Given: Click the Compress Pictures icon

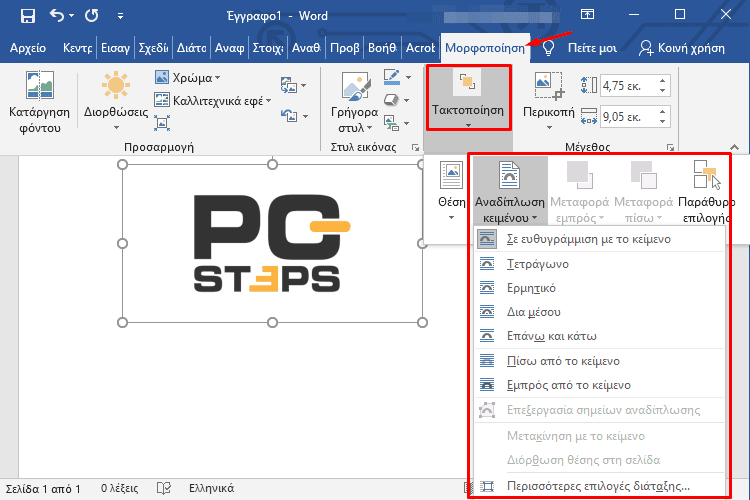Looking at the screenshot, I should point(162,123).
